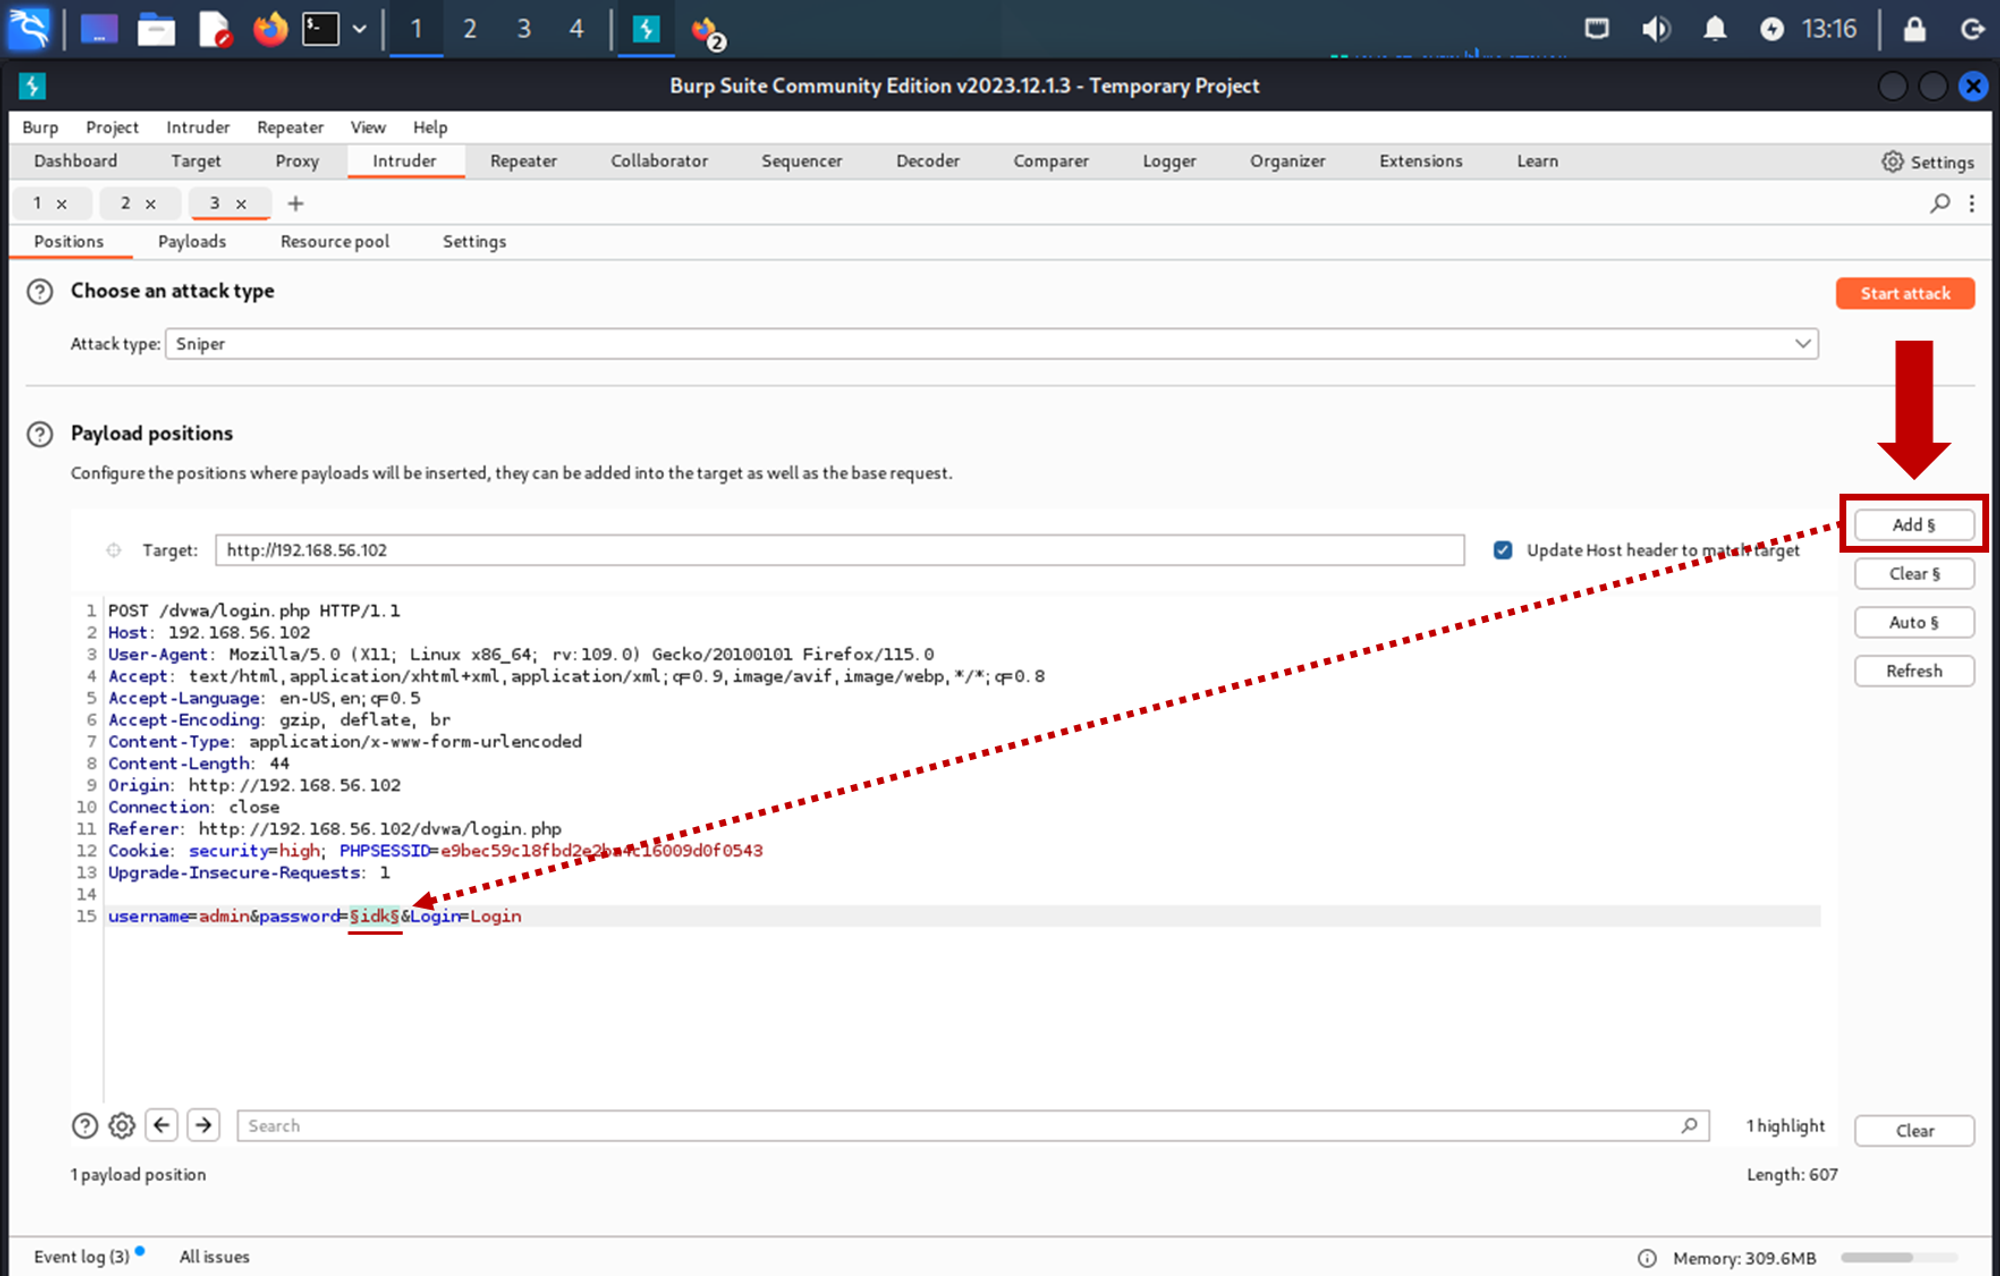Click the Add § button
This screenshot has width=2000, height=1276.
[1914, 525]
